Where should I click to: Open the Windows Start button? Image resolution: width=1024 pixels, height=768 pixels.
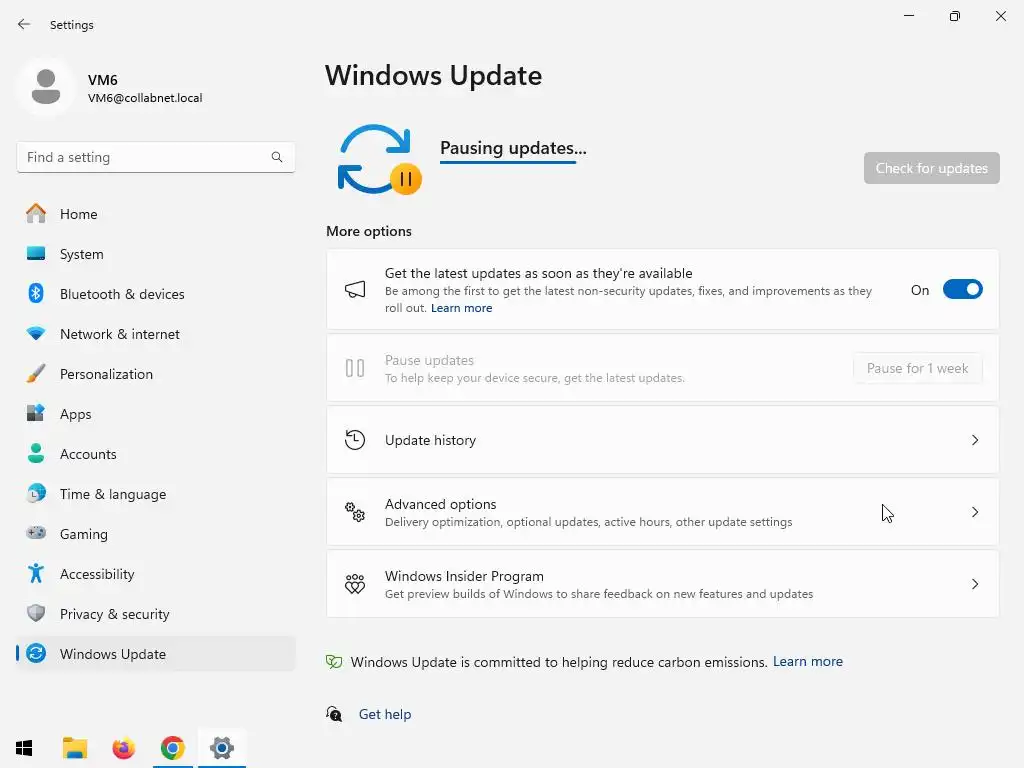[x=24, y=748]
